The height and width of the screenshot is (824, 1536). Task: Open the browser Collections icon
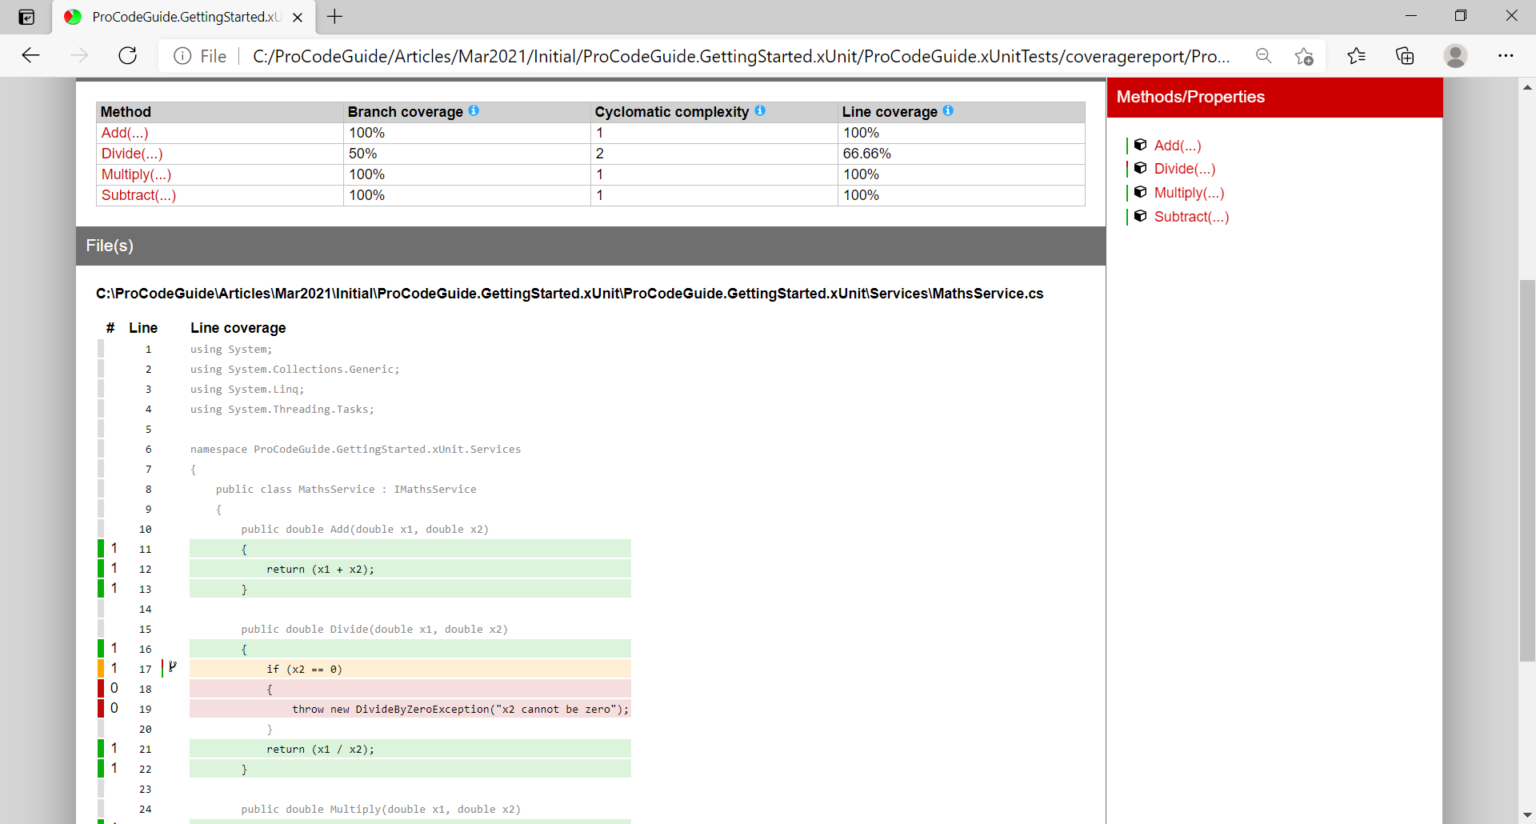[x=1405, y=56]
